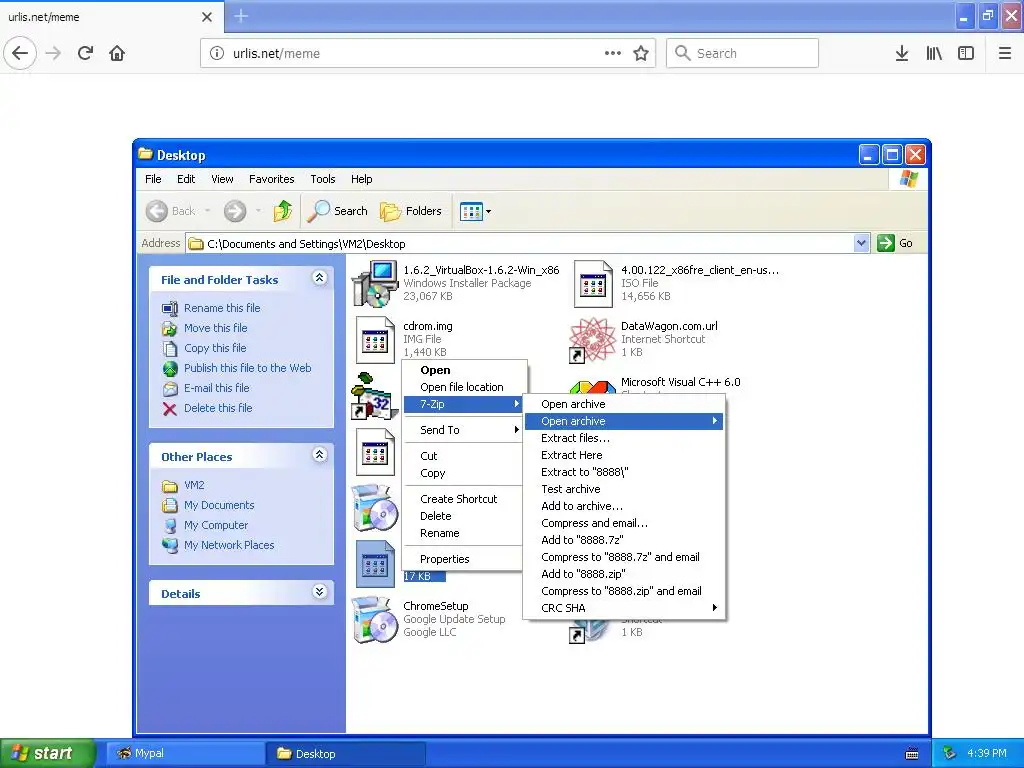Open the Edit menu
Viewport: 1024px width, 768px height.
pos(186,179)
